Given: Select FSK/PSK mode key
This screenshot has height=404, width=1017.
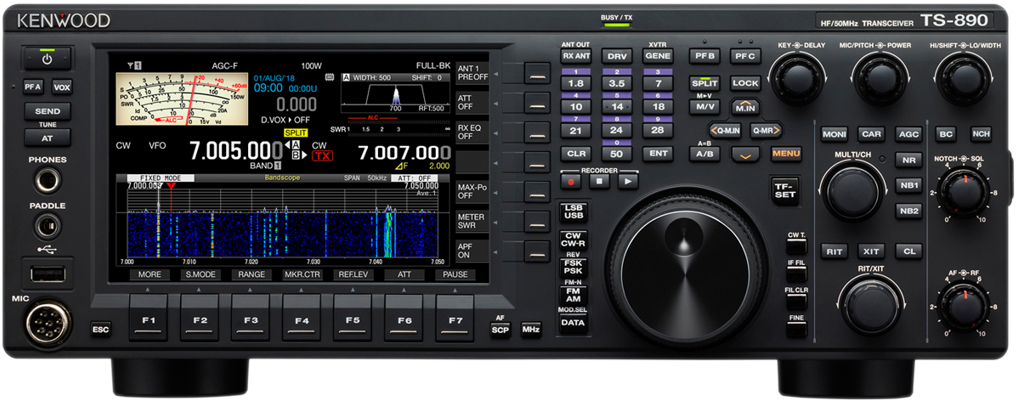Looking at the screenshot, I should pos(573,267).
